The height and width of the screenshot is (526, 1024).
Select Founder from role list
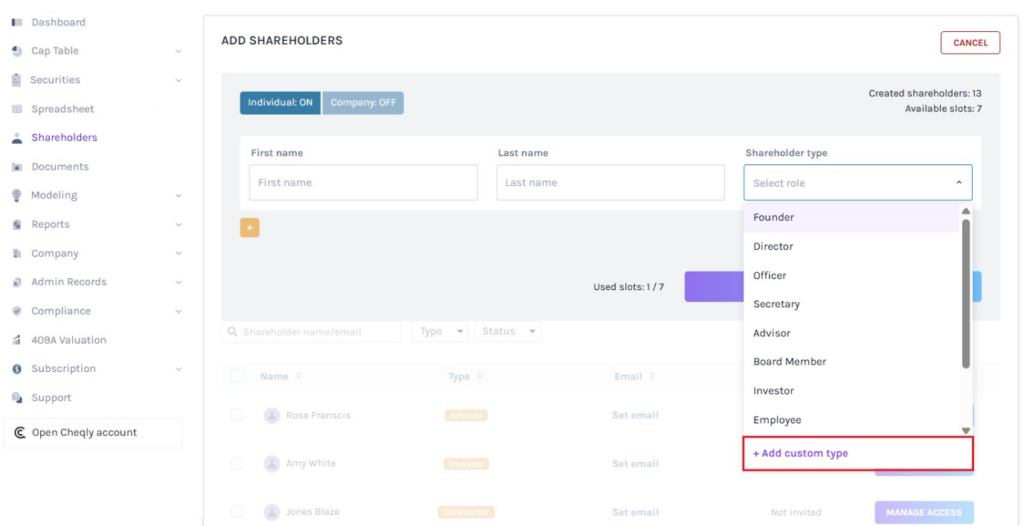point(852,218)
